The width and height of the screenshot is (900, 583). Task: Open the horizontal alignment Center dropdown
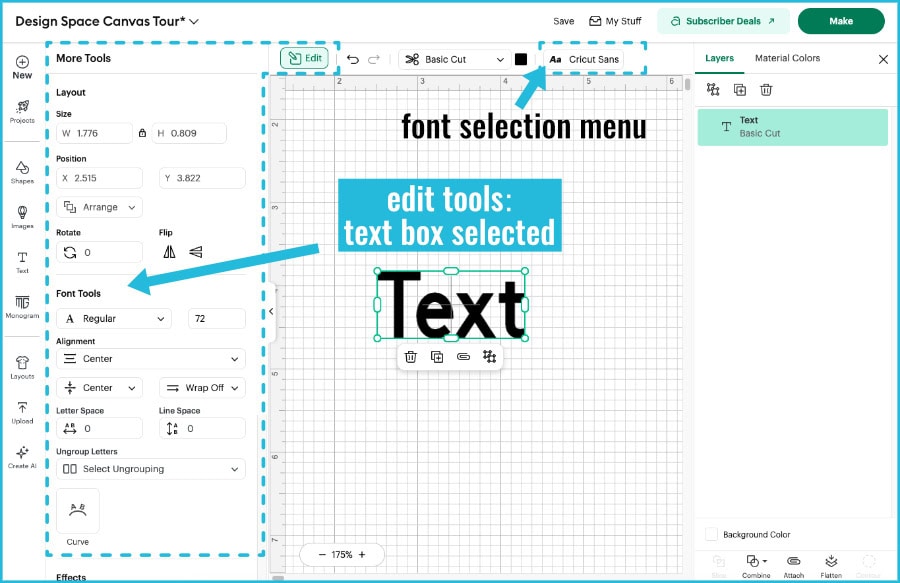point(151,359)
